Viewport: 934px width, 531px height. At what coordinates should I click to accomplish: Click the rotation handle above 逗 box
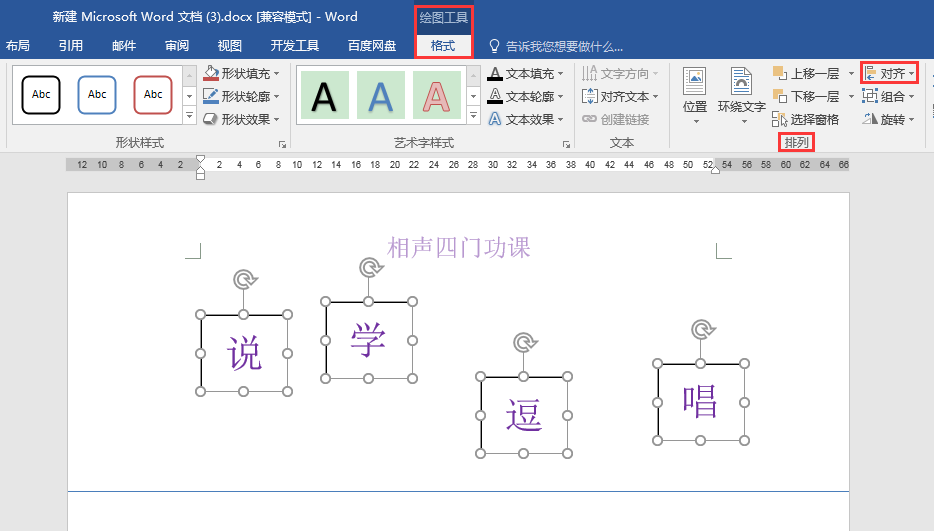tap(524, 342)
